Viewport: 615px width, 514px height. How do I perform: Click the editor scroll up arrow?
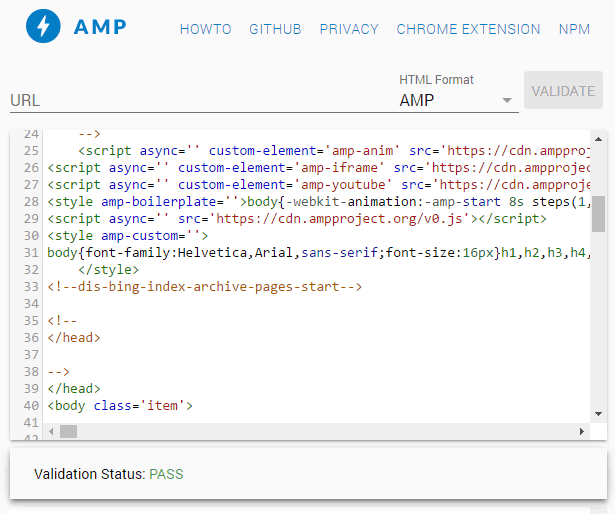(x=599, y=139)
